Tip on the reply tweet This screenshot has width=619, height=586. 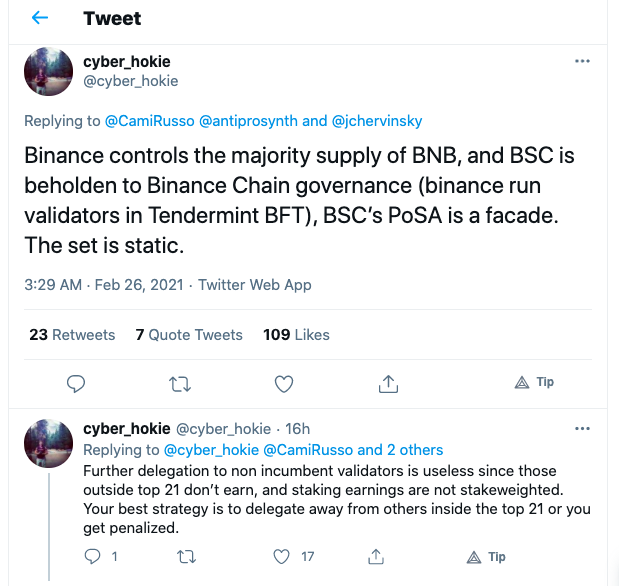pos(486,557)
